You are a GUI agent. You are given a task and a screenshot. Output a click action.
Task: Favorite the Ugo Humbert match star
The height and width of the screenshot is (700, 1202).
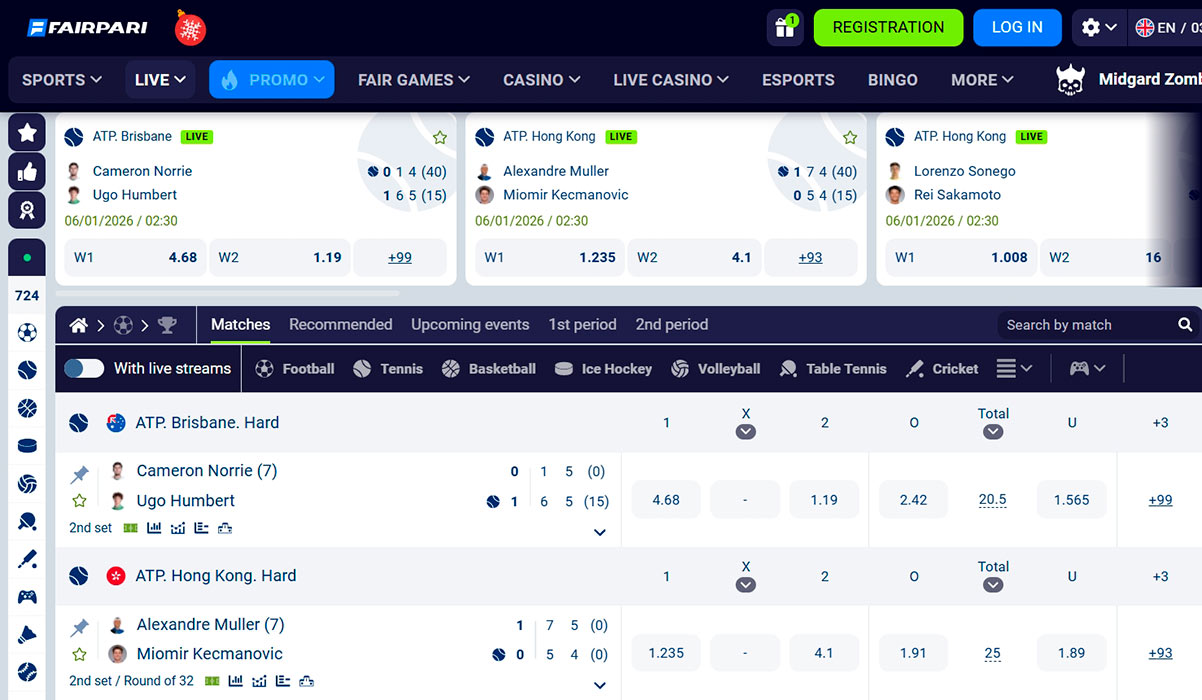point(79,501)
